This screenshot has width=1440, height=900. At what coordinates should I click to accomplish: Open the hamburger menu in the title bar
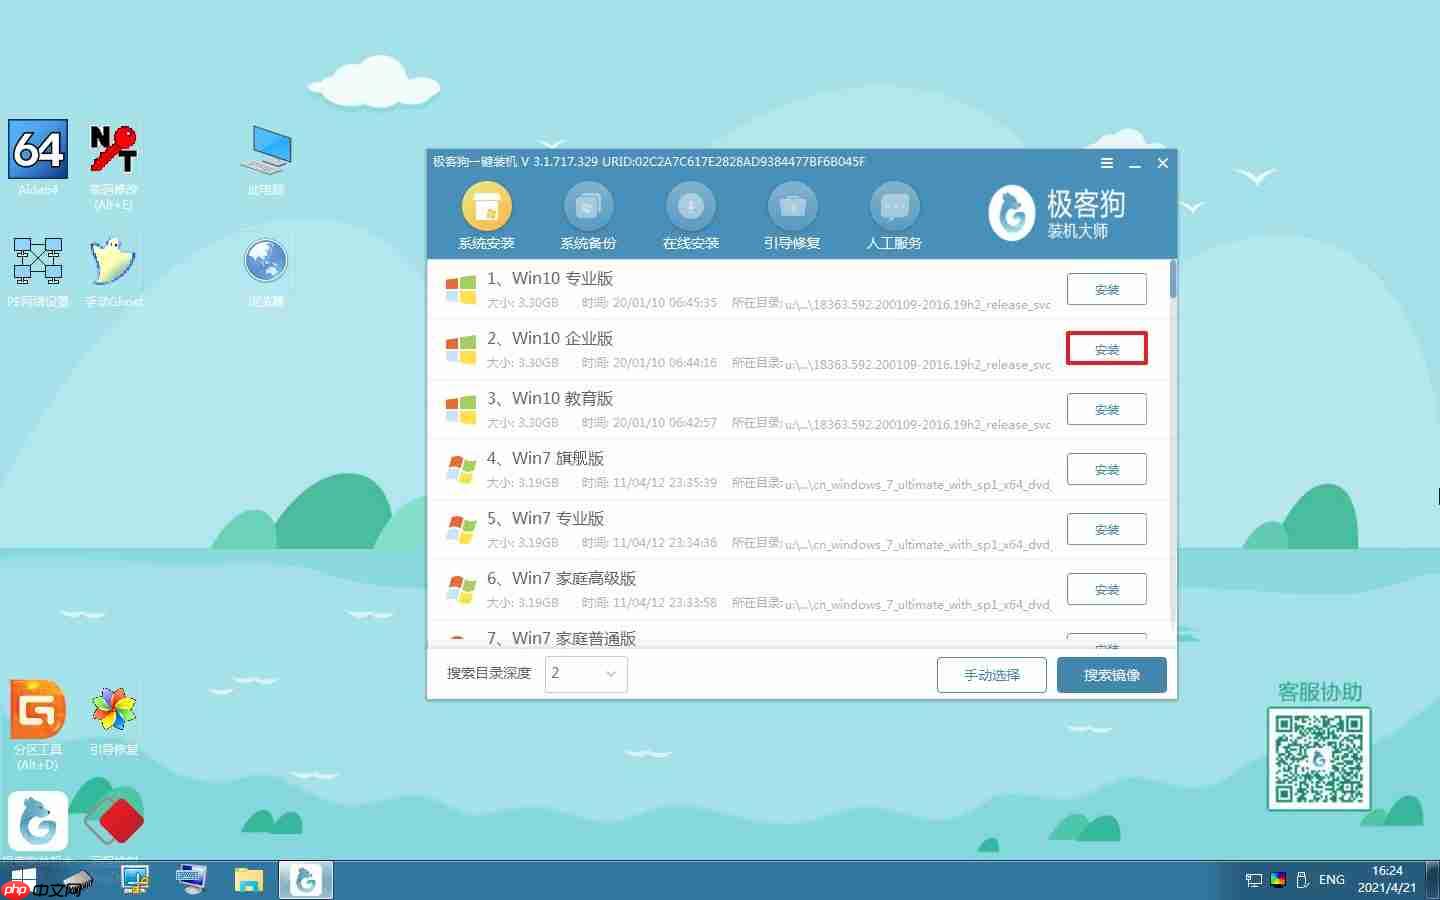[1106, 163]
